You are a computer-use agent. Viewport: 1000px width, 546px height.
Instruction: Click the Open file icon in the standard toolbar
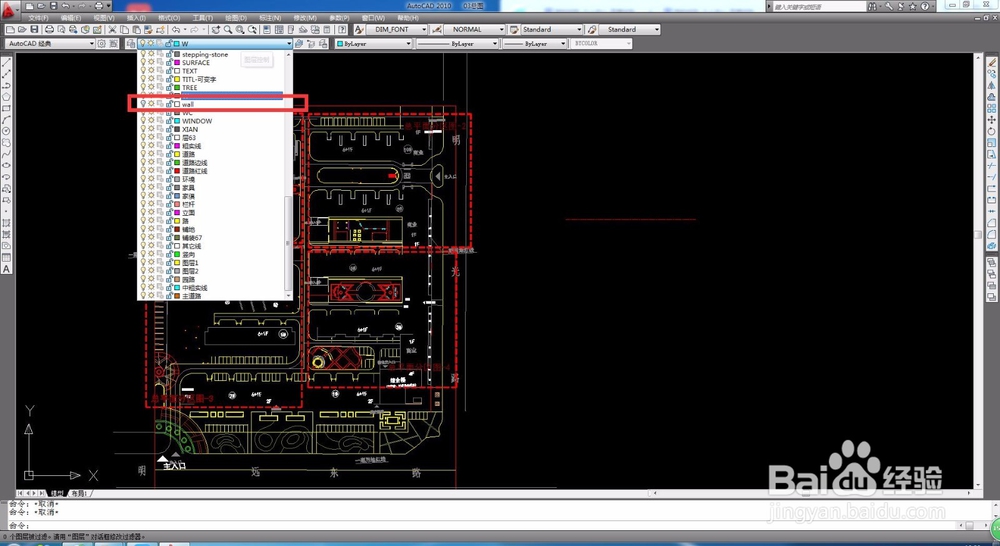[22, 29]
